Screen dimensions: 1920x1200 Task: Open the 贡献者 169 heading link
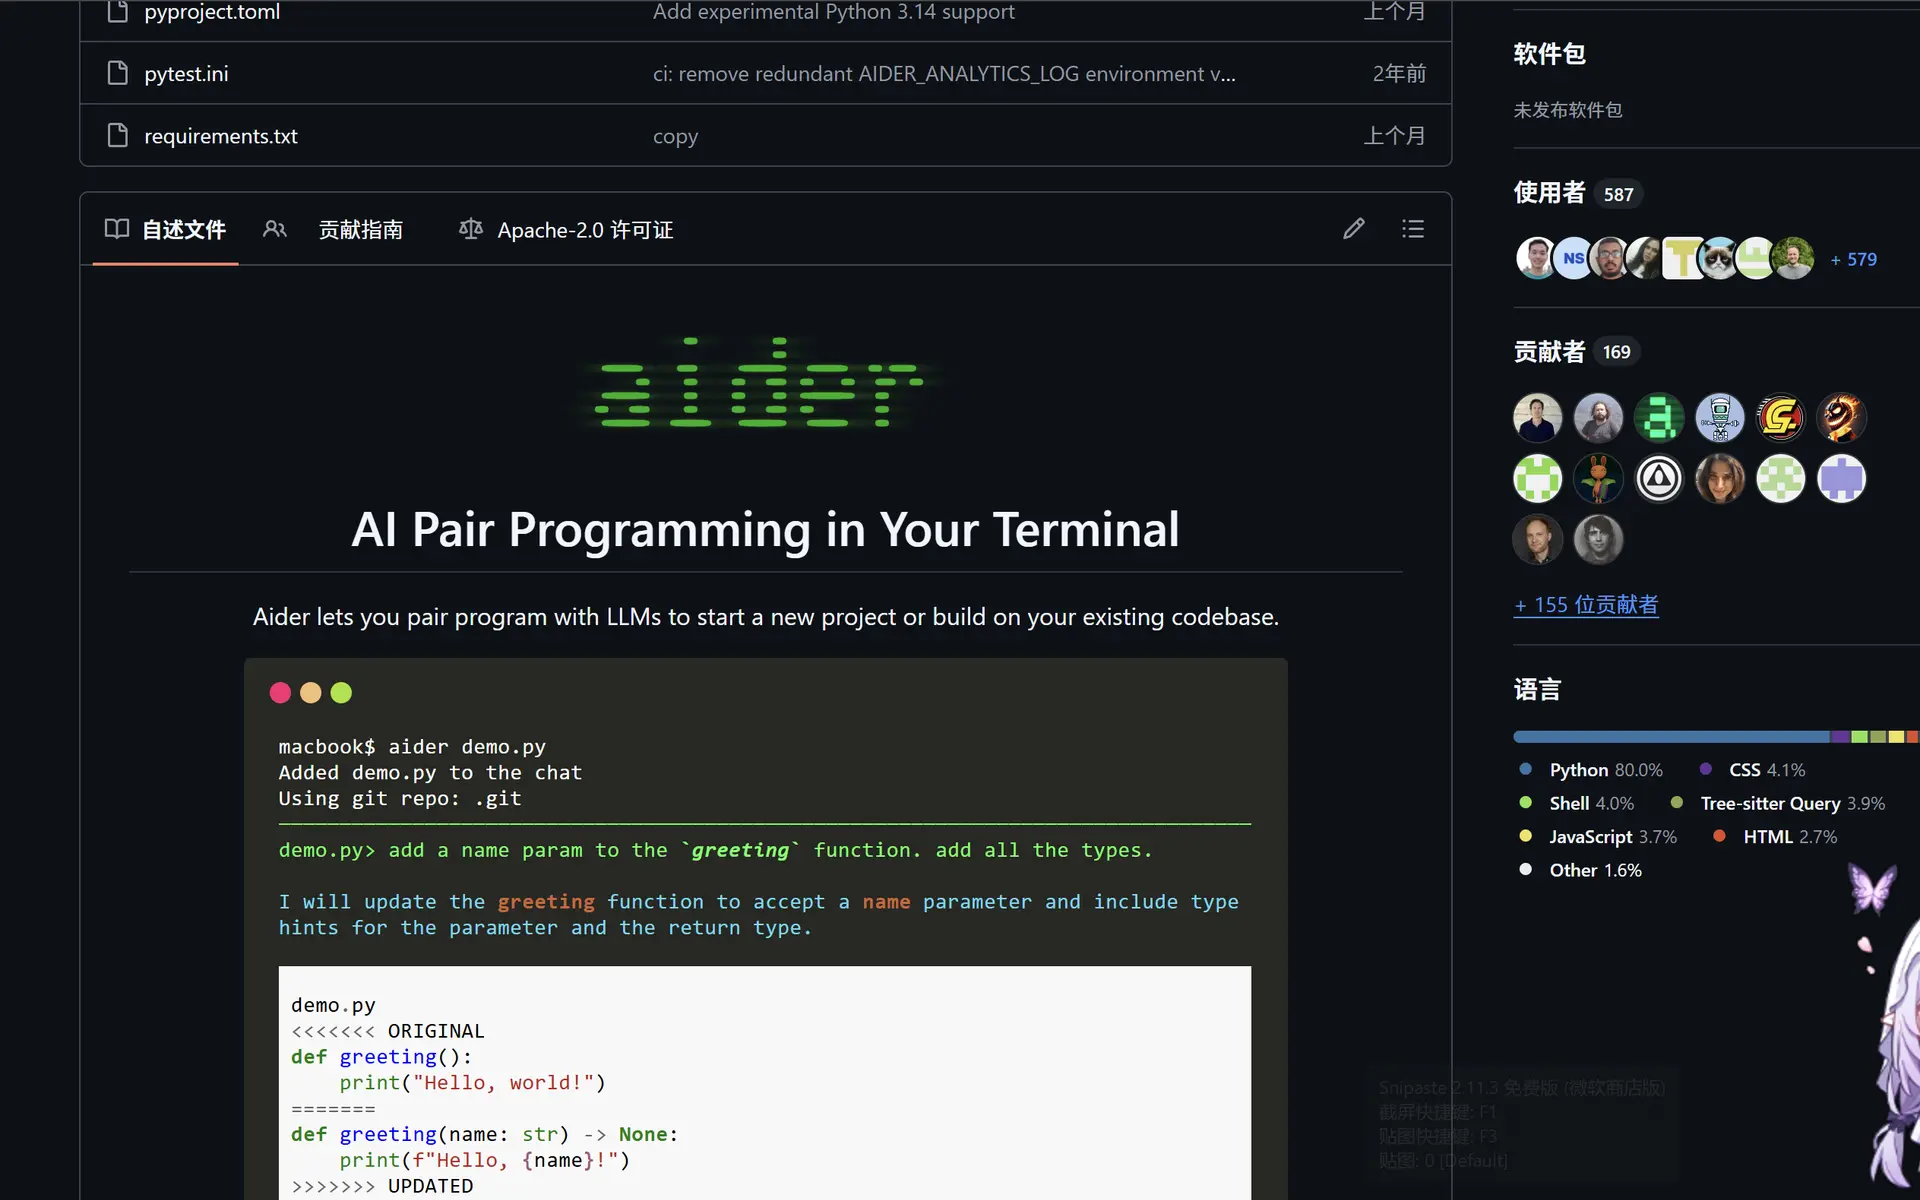[x=1575, y=352]
